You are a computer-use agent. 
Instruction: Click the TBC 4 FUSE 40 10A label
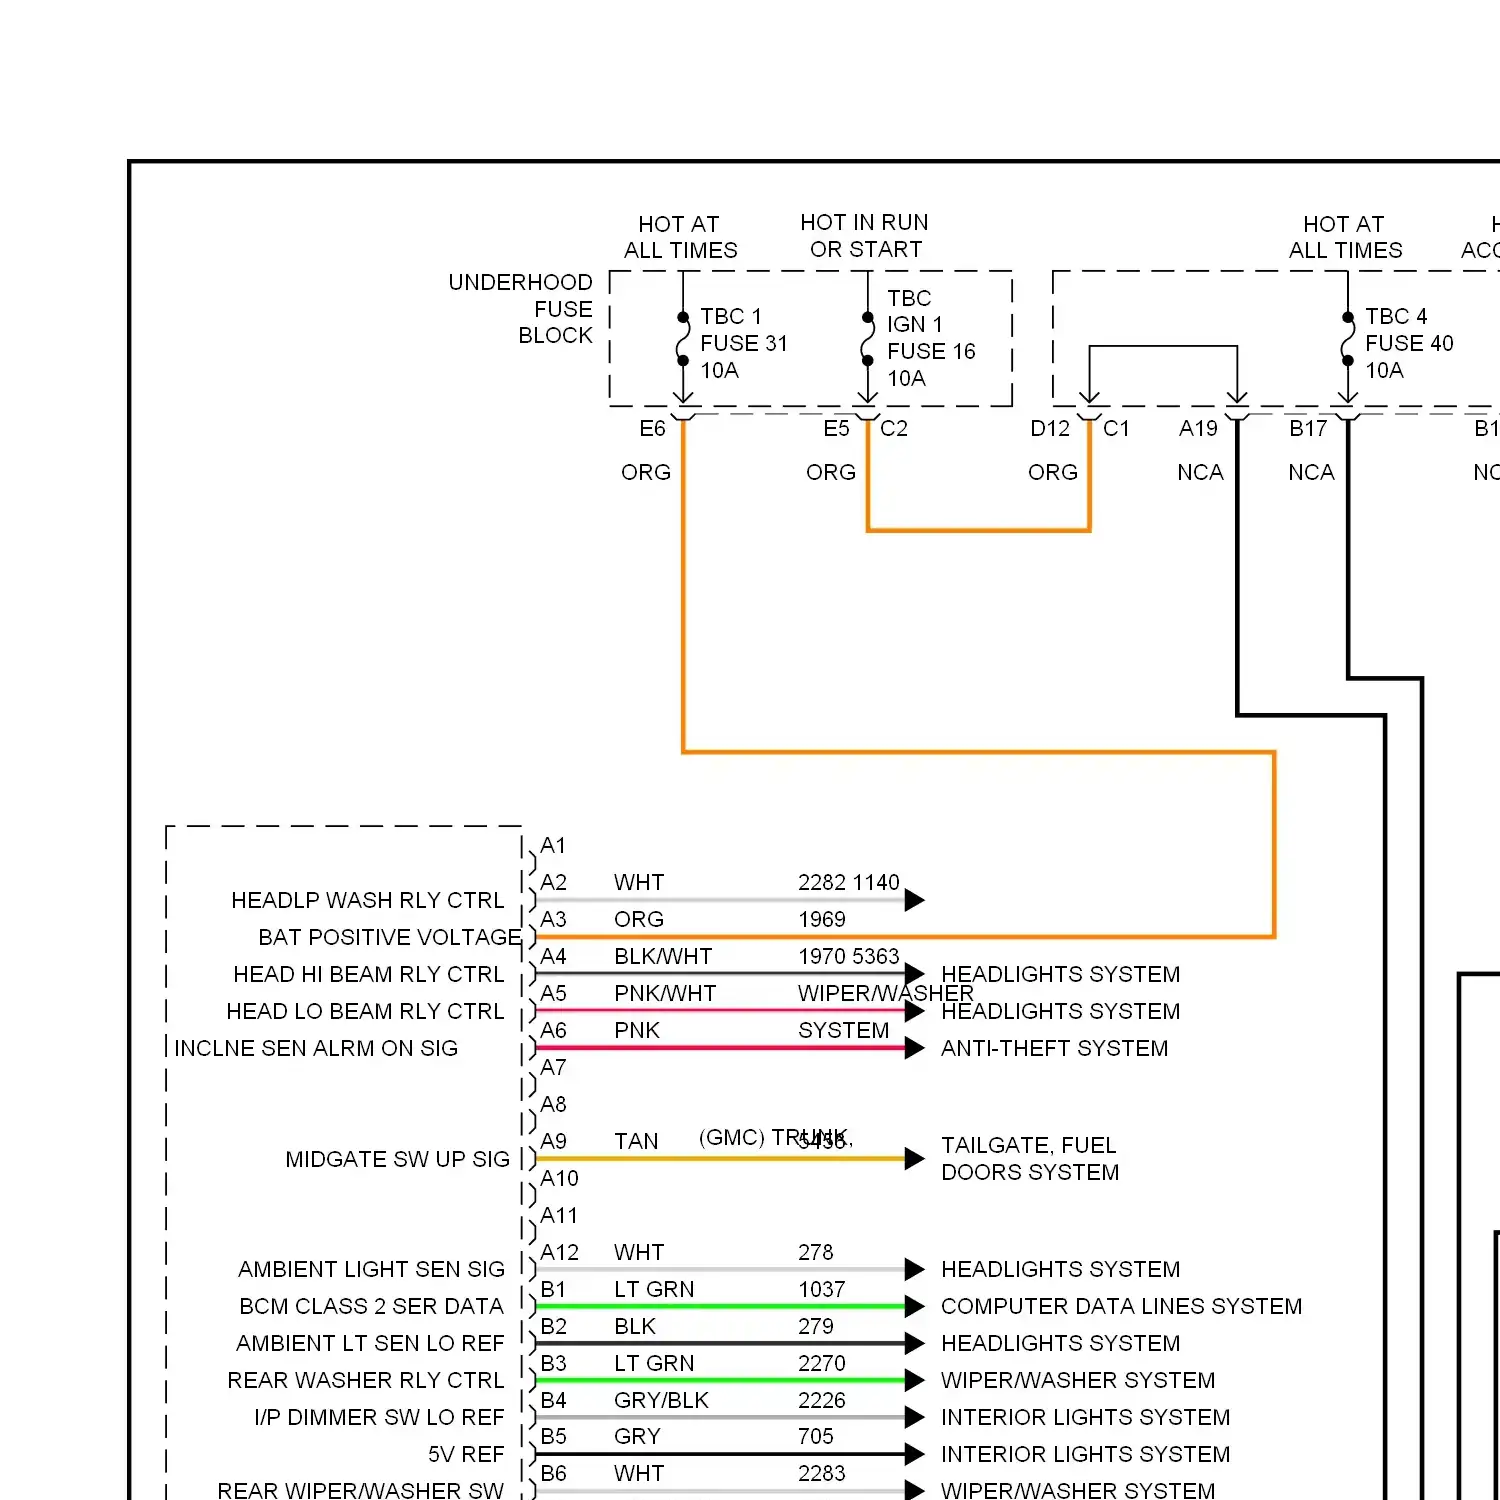pyautogui.click(x=1409, y=343)
